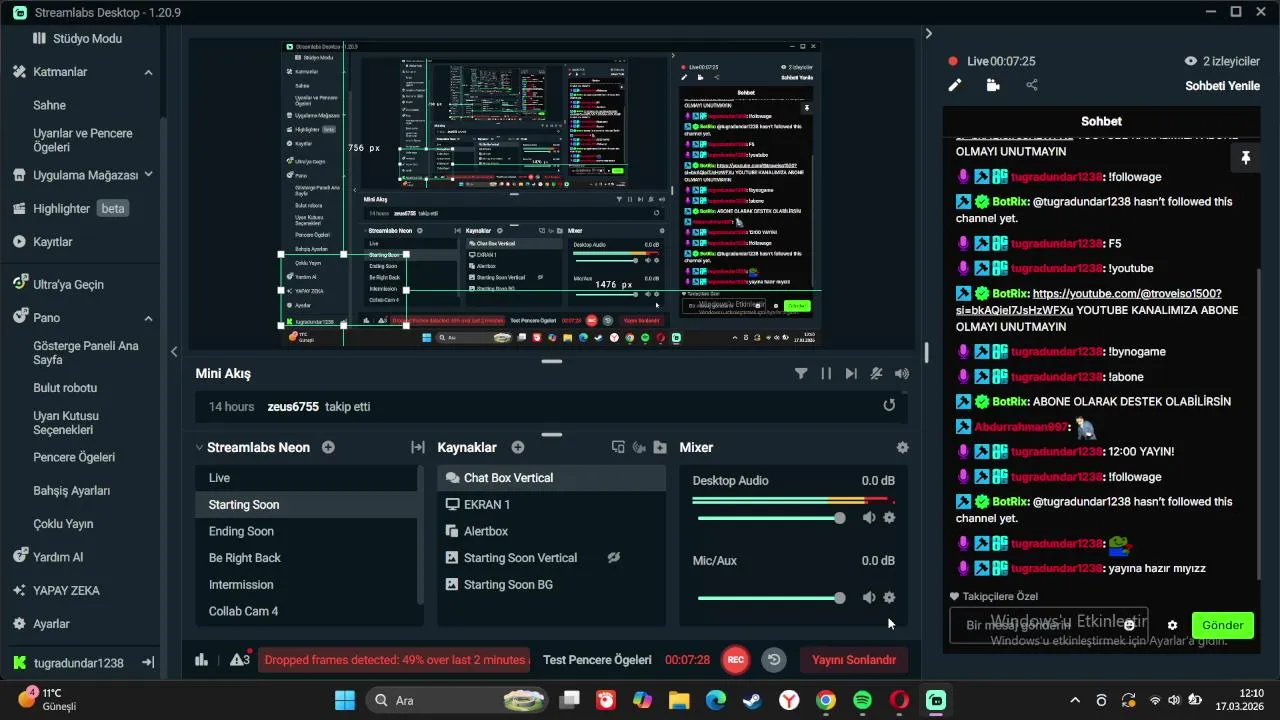
Task: Adjust the Desktop Audio volume slider
Action: click(771, 518)
